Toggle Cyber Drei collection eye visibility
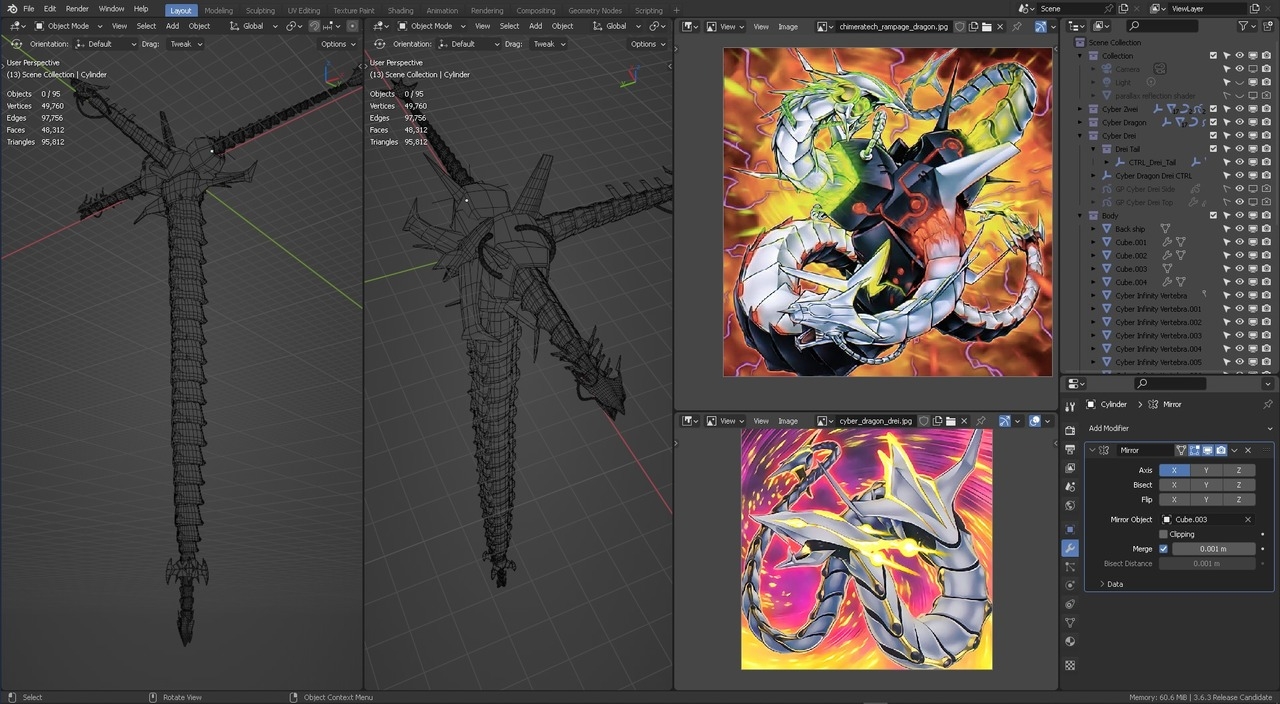Image resolution: width=1280 pixels, height=704 pixels. click(1240, 136)
